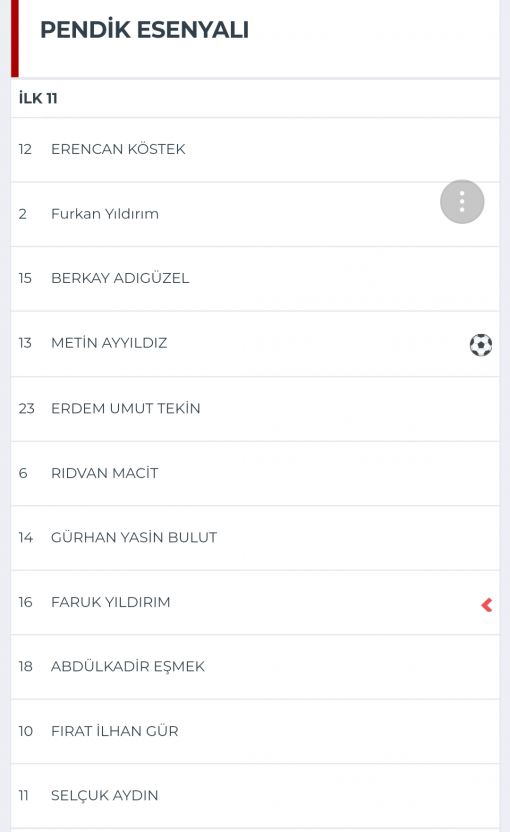Click the İLK 11 section header
This screenshot has height=832, width=510.
pyautogui.click(x=38, y=98)
